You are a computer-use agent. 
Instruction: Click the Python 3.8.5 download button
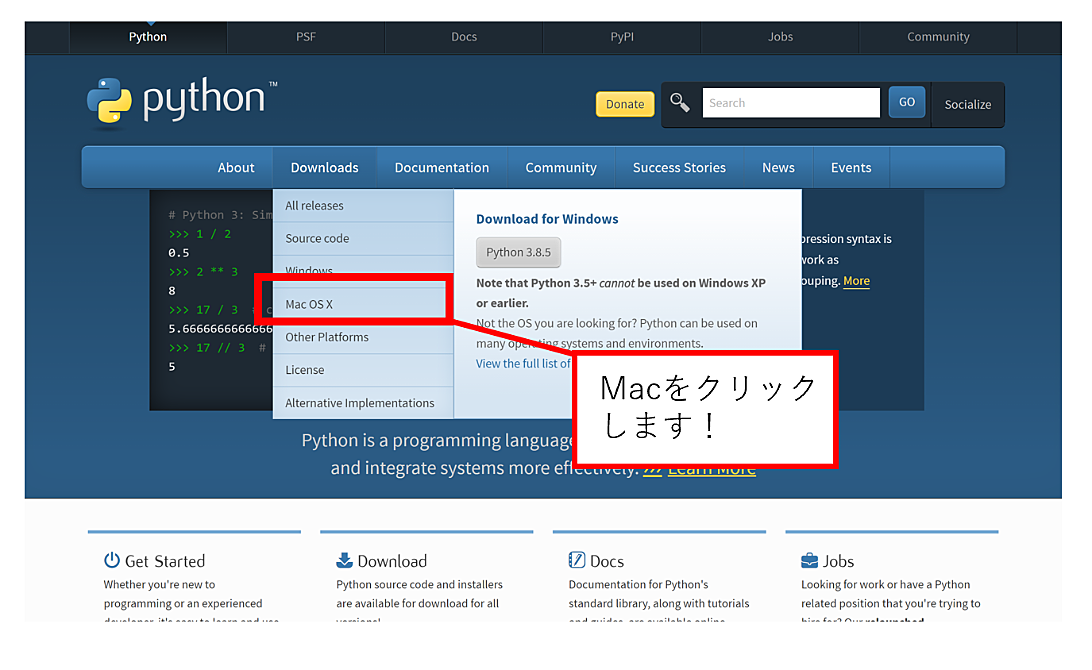pos(518,252)
